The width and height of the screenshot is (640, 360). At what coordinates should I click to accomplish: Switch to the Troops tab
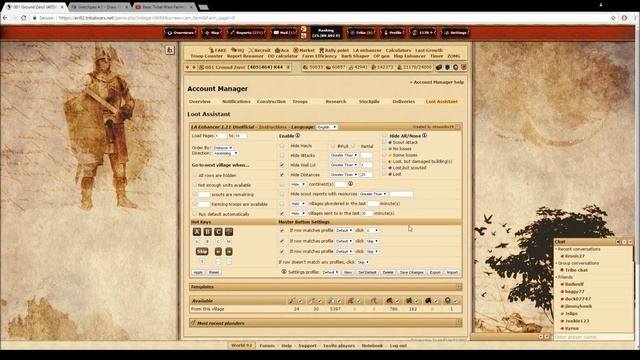pos(300,101)
